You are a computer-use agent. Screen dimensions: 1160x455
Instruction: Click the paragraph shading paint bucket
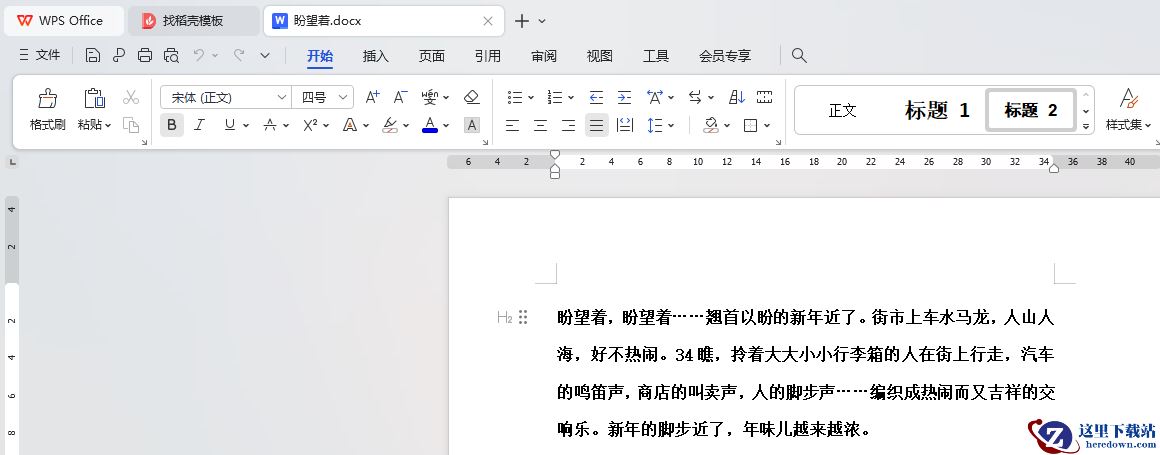click(711, 125)
